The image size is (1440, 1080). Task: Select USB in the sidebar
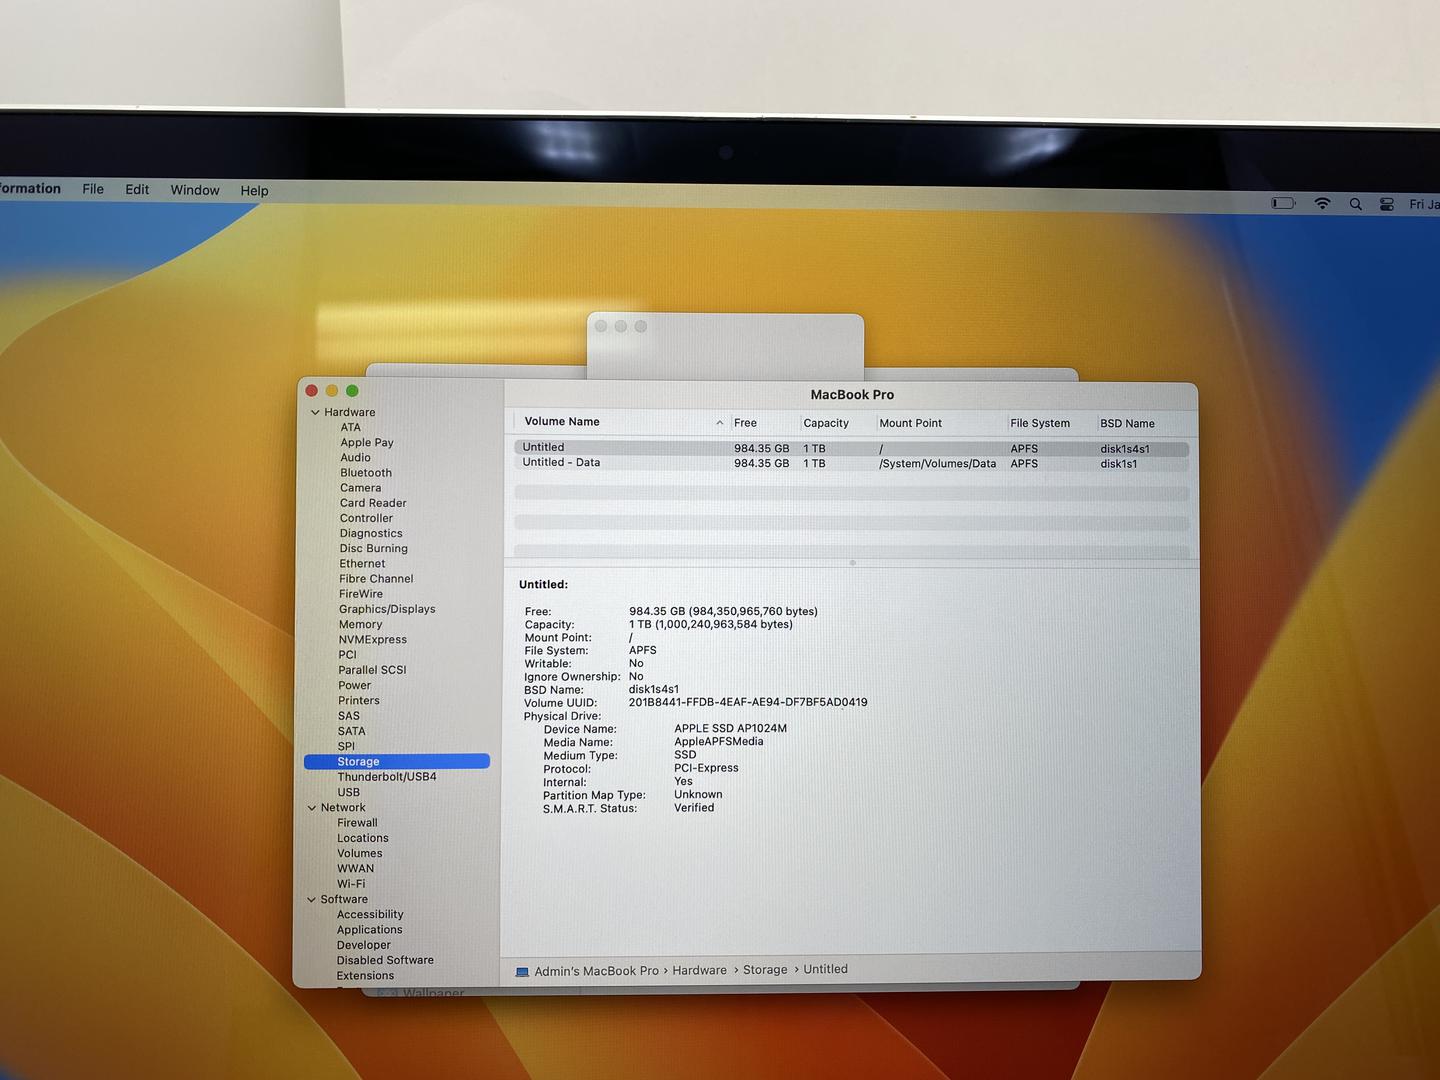(x=348, y=792)
